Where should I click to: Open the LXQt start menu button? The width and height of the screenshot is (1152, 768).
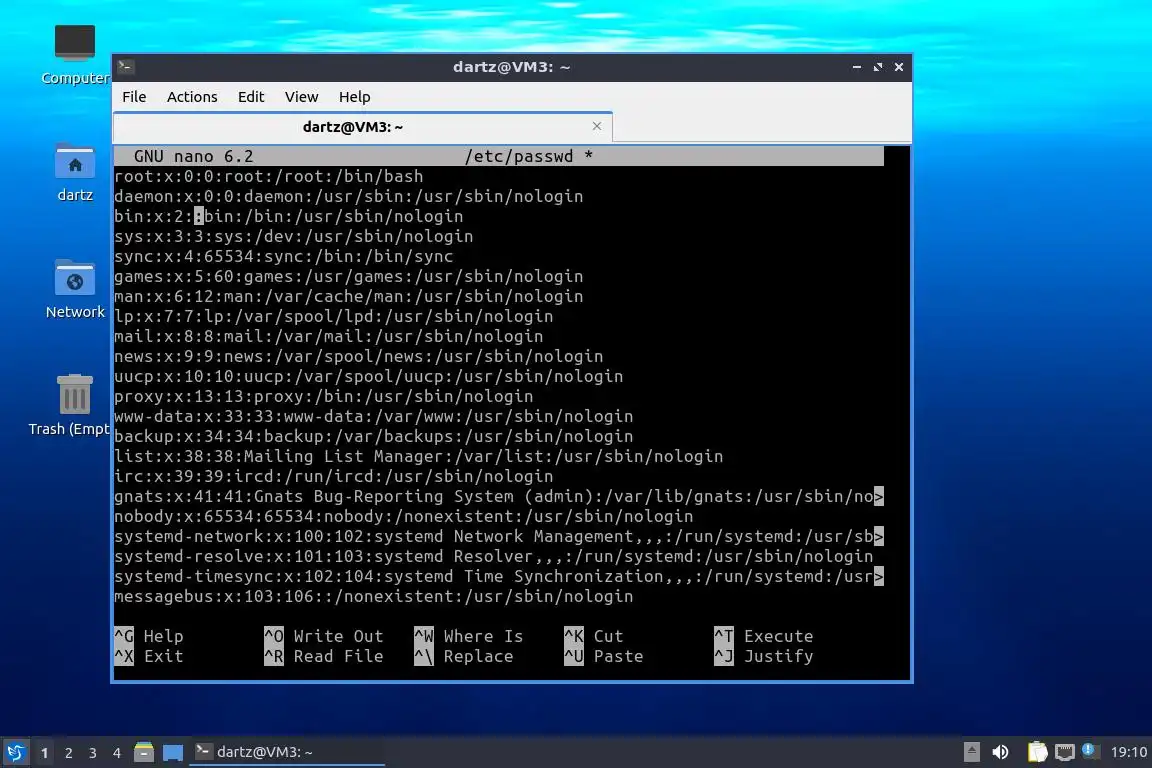(15, 752)
